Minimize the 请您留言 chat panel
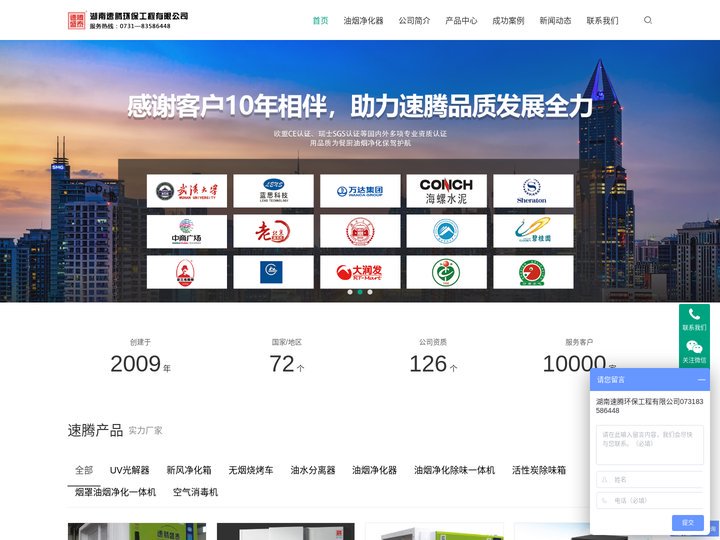720x540 pixels. (701, 380)
